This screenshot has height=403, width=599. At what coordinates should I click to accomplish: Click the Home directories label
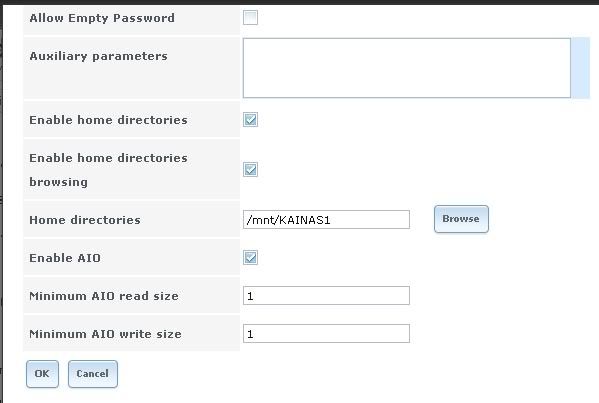tap(85, 220)
